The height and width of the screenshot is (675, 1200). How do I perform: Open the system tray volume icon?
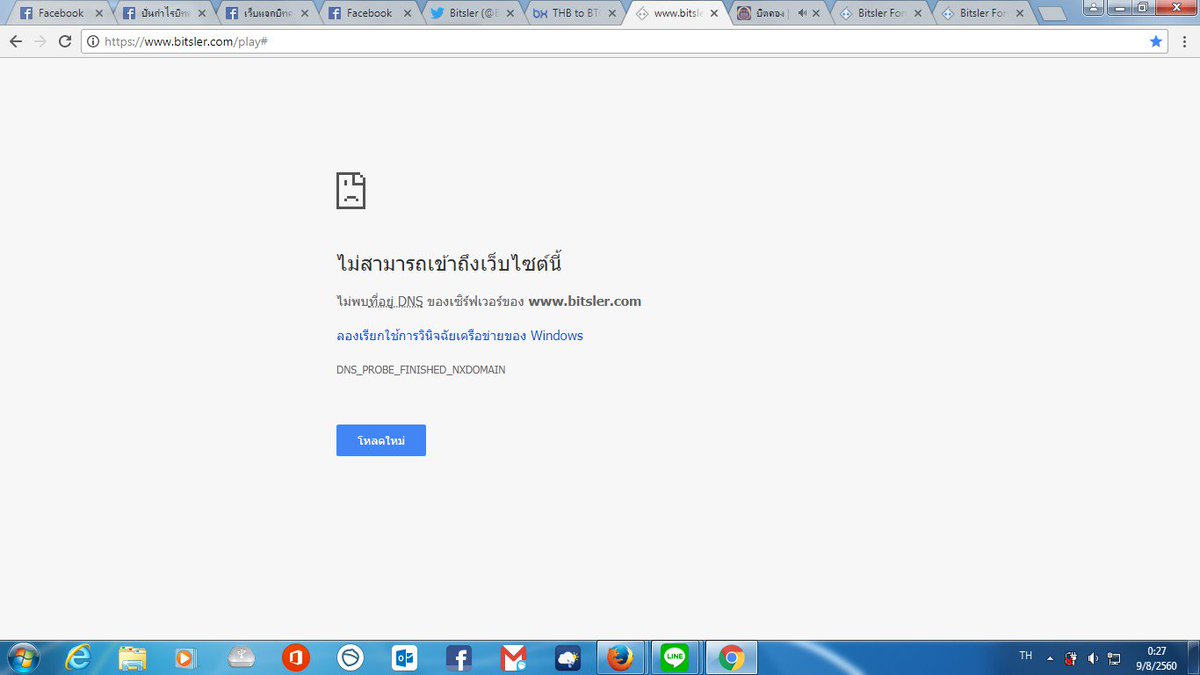click(x=1092, y=658)
